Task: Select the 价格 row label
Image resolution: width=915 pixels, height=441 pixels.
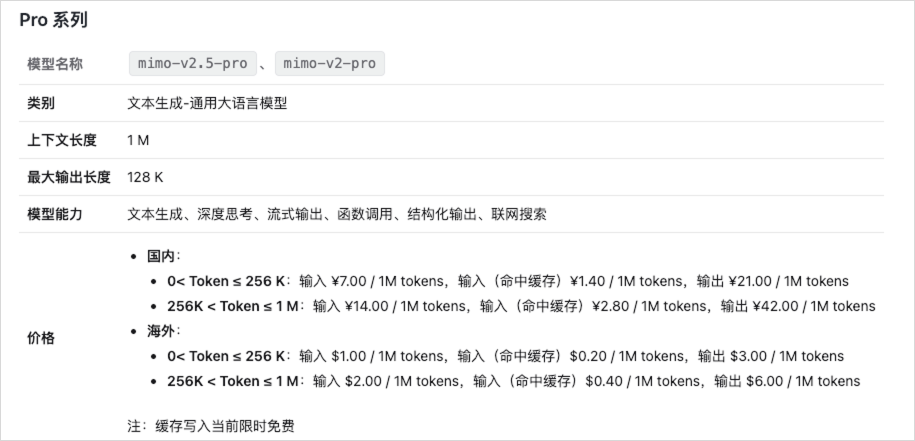Action: [x=41, y=338]
